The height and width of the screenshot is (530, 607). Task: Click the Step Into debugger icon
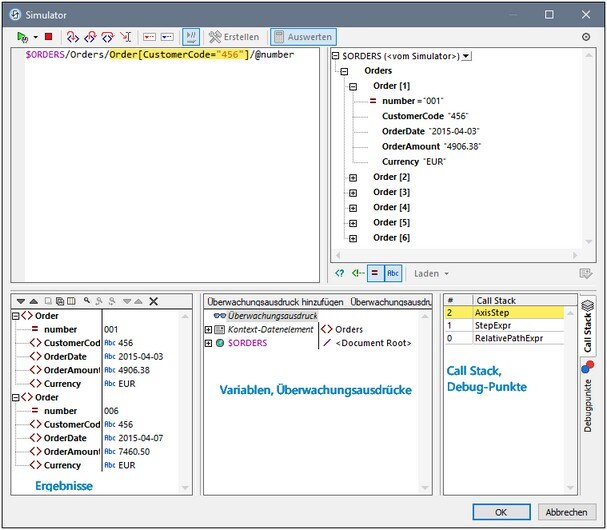pos(73,36)
